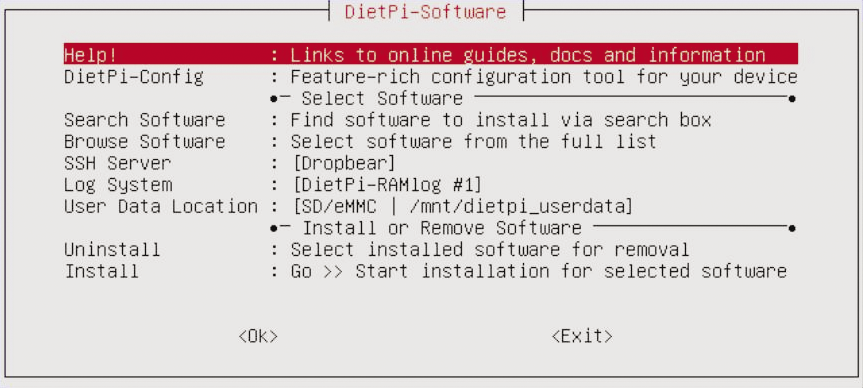Select the highlighted Help! menu entry
This screenshot has width=863, height=388.
(431, 55)
